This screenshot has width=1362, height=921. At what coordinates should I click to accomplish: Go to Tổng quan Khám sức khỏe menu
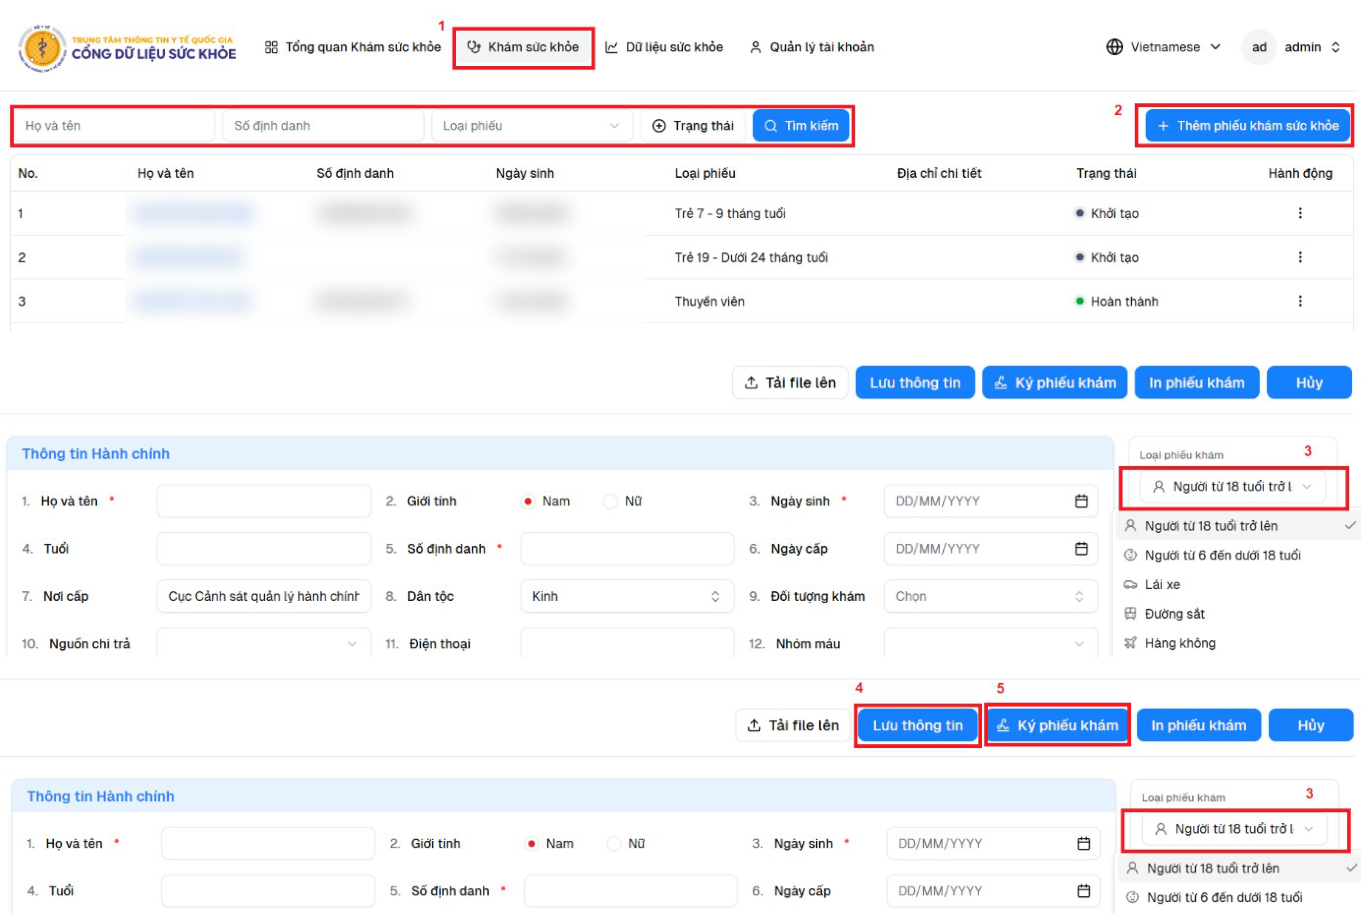353,47
